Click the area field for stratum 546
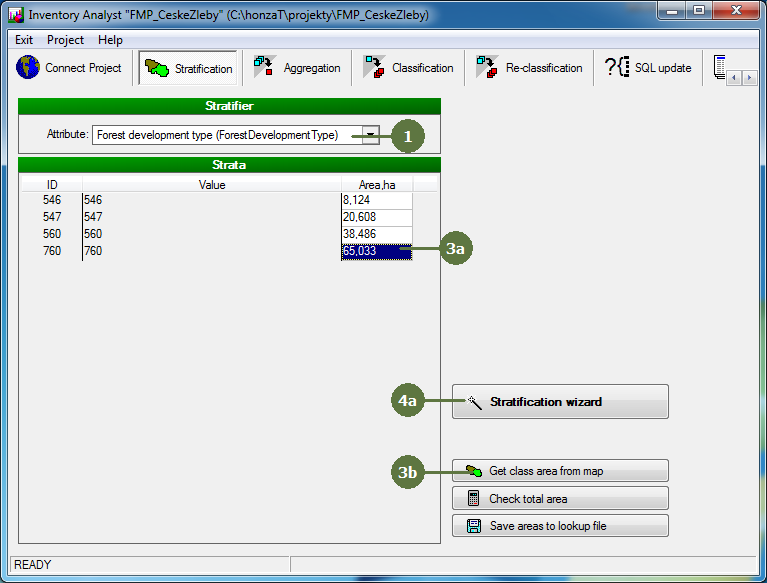Viewport: 767px width, 583px height. [x=376, y=201]
